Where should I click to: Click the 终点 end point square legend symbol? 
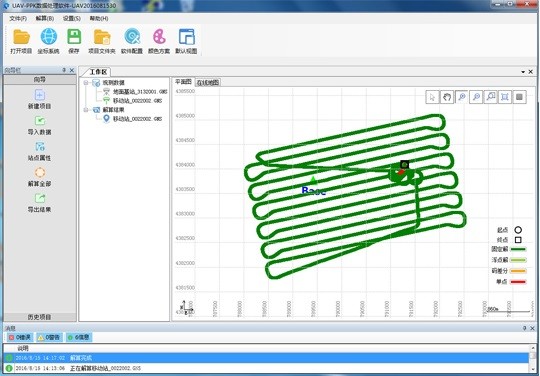518,240
